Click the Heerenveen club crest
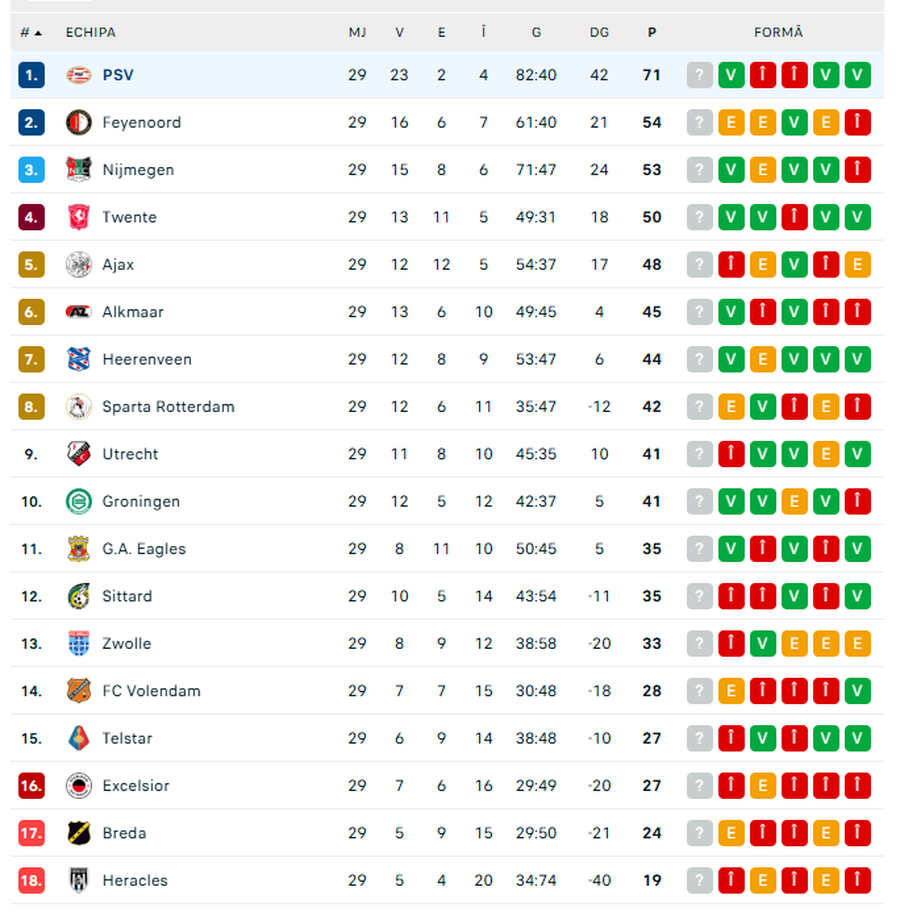This screenshot has height=916, width=900. click(x=79, y=360)
